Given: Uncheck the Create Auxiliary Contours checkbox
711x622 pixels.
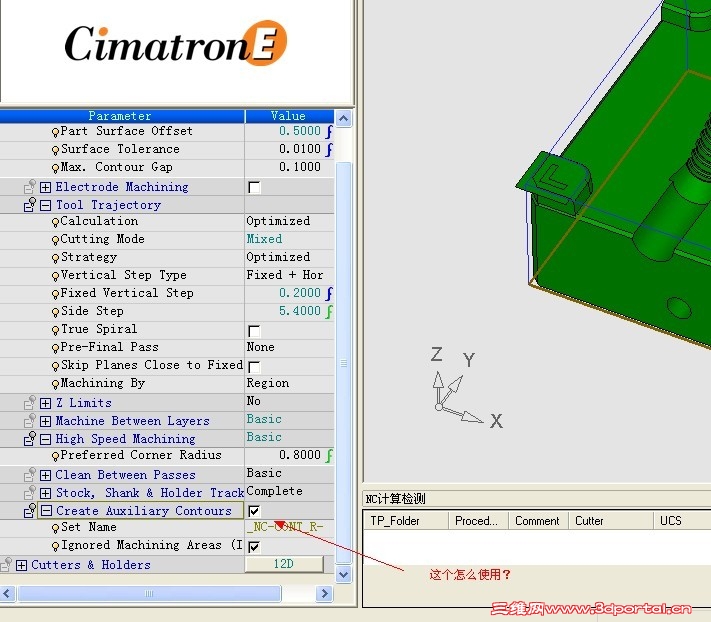Looking at the screenshot, I should 254,511.
